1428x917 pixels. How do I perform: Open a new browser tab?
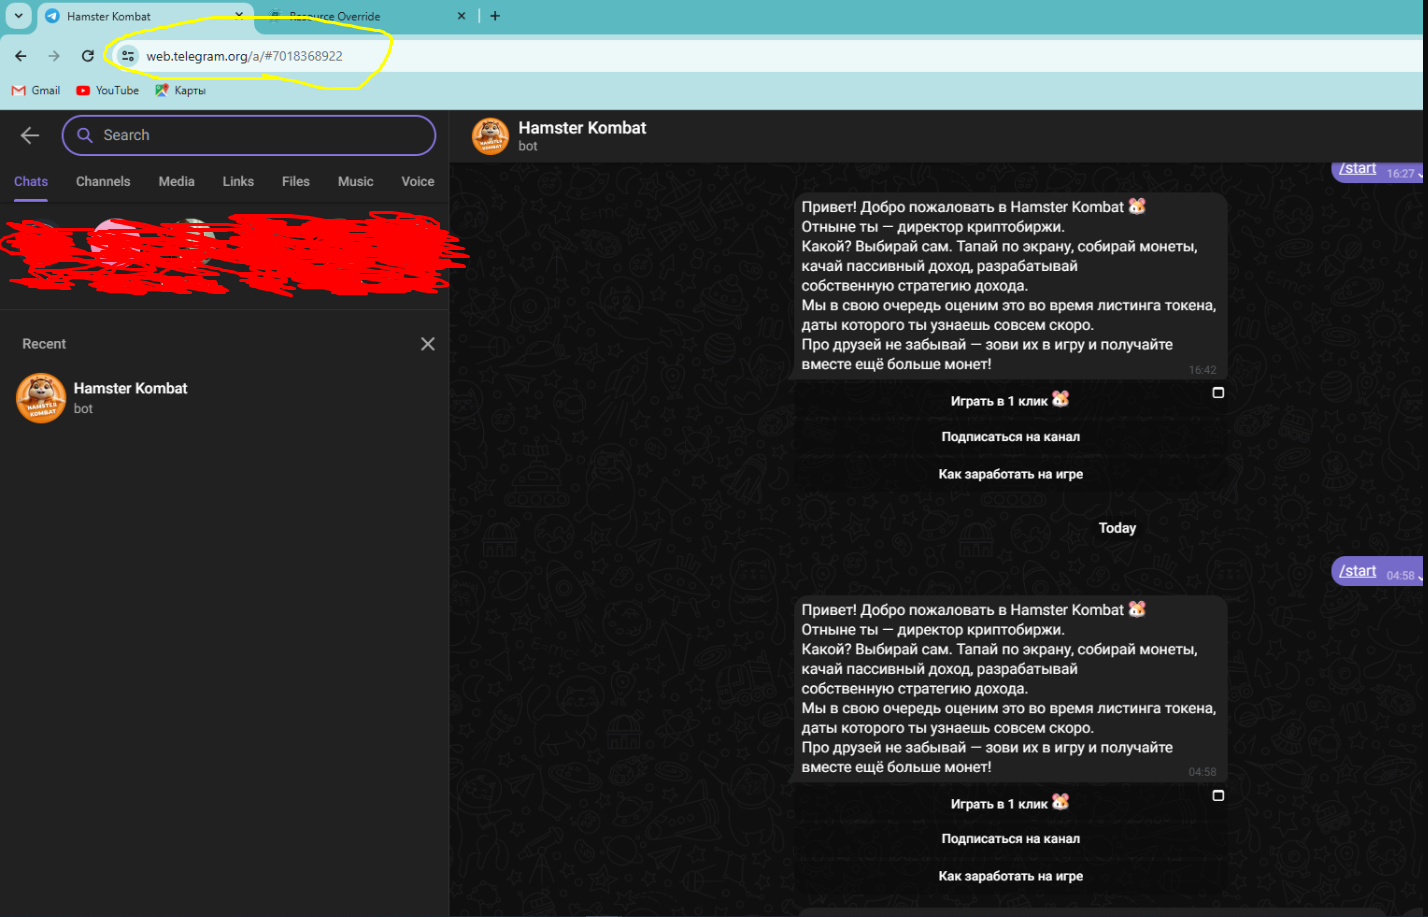tap(495, 16)
